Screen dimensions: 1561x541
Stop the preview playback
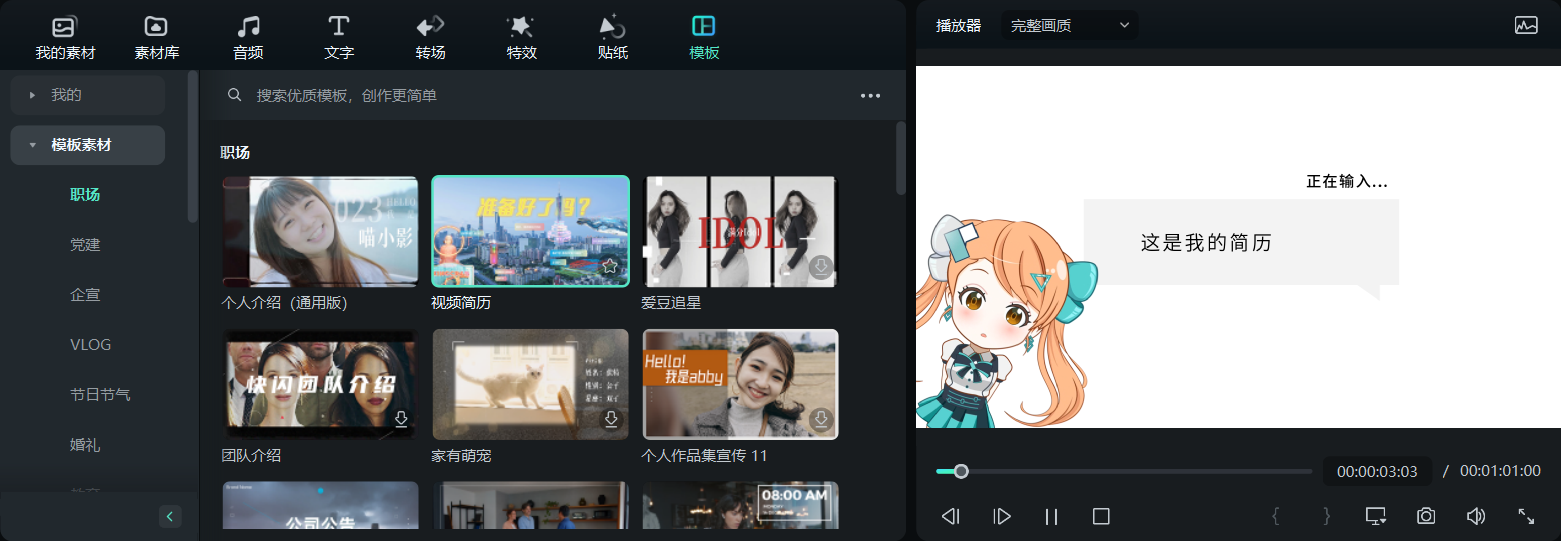tap(1101, 516)
